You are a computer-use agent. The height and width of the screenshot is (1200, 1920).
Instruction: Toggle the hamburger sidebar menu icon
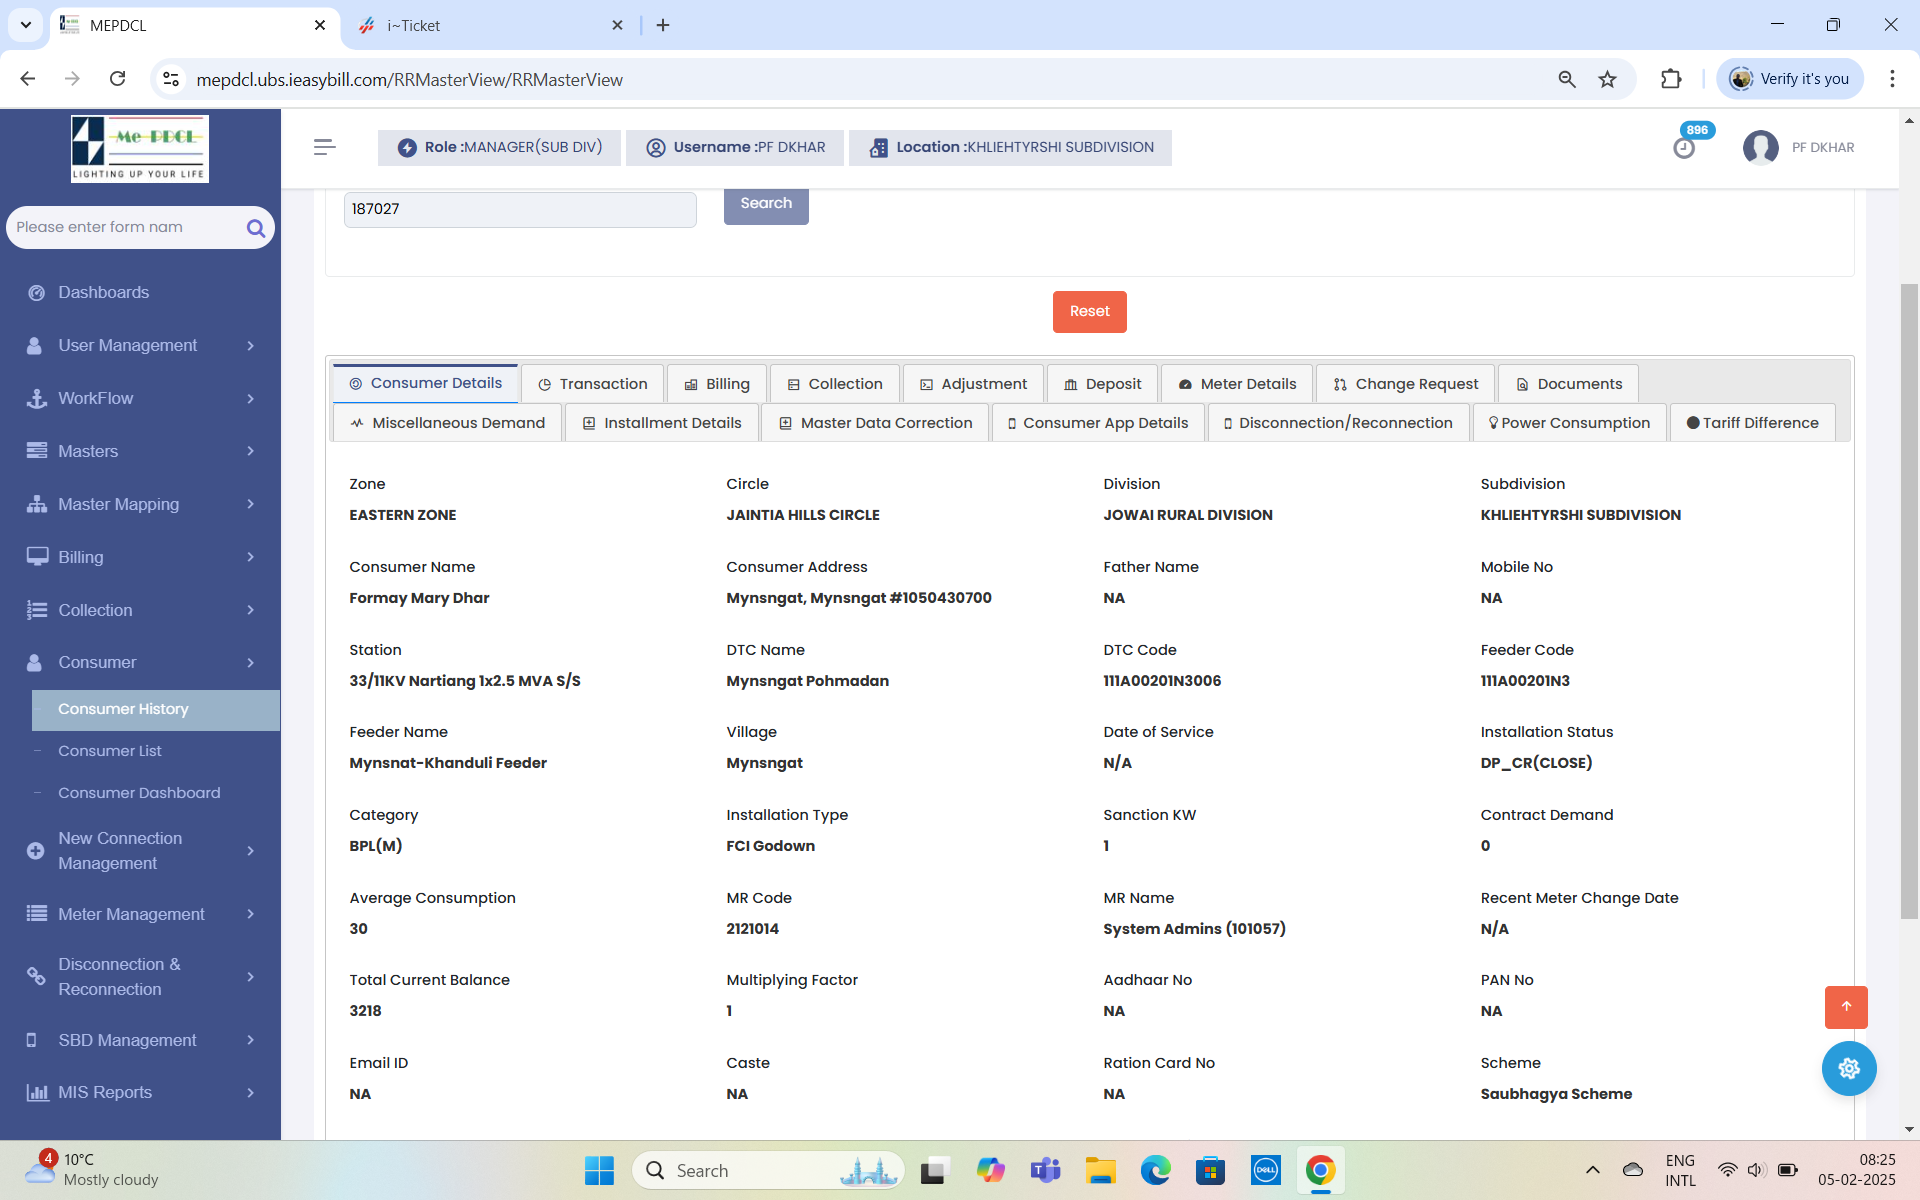324,147
